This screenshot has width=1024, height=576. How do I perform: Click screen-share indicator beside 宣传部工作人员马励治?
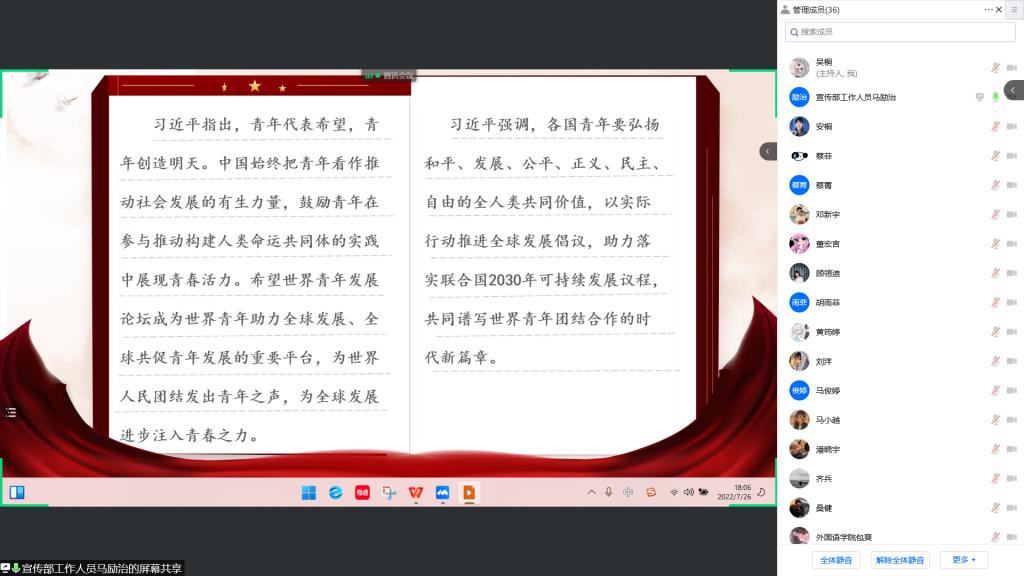(x=980, y=97)
